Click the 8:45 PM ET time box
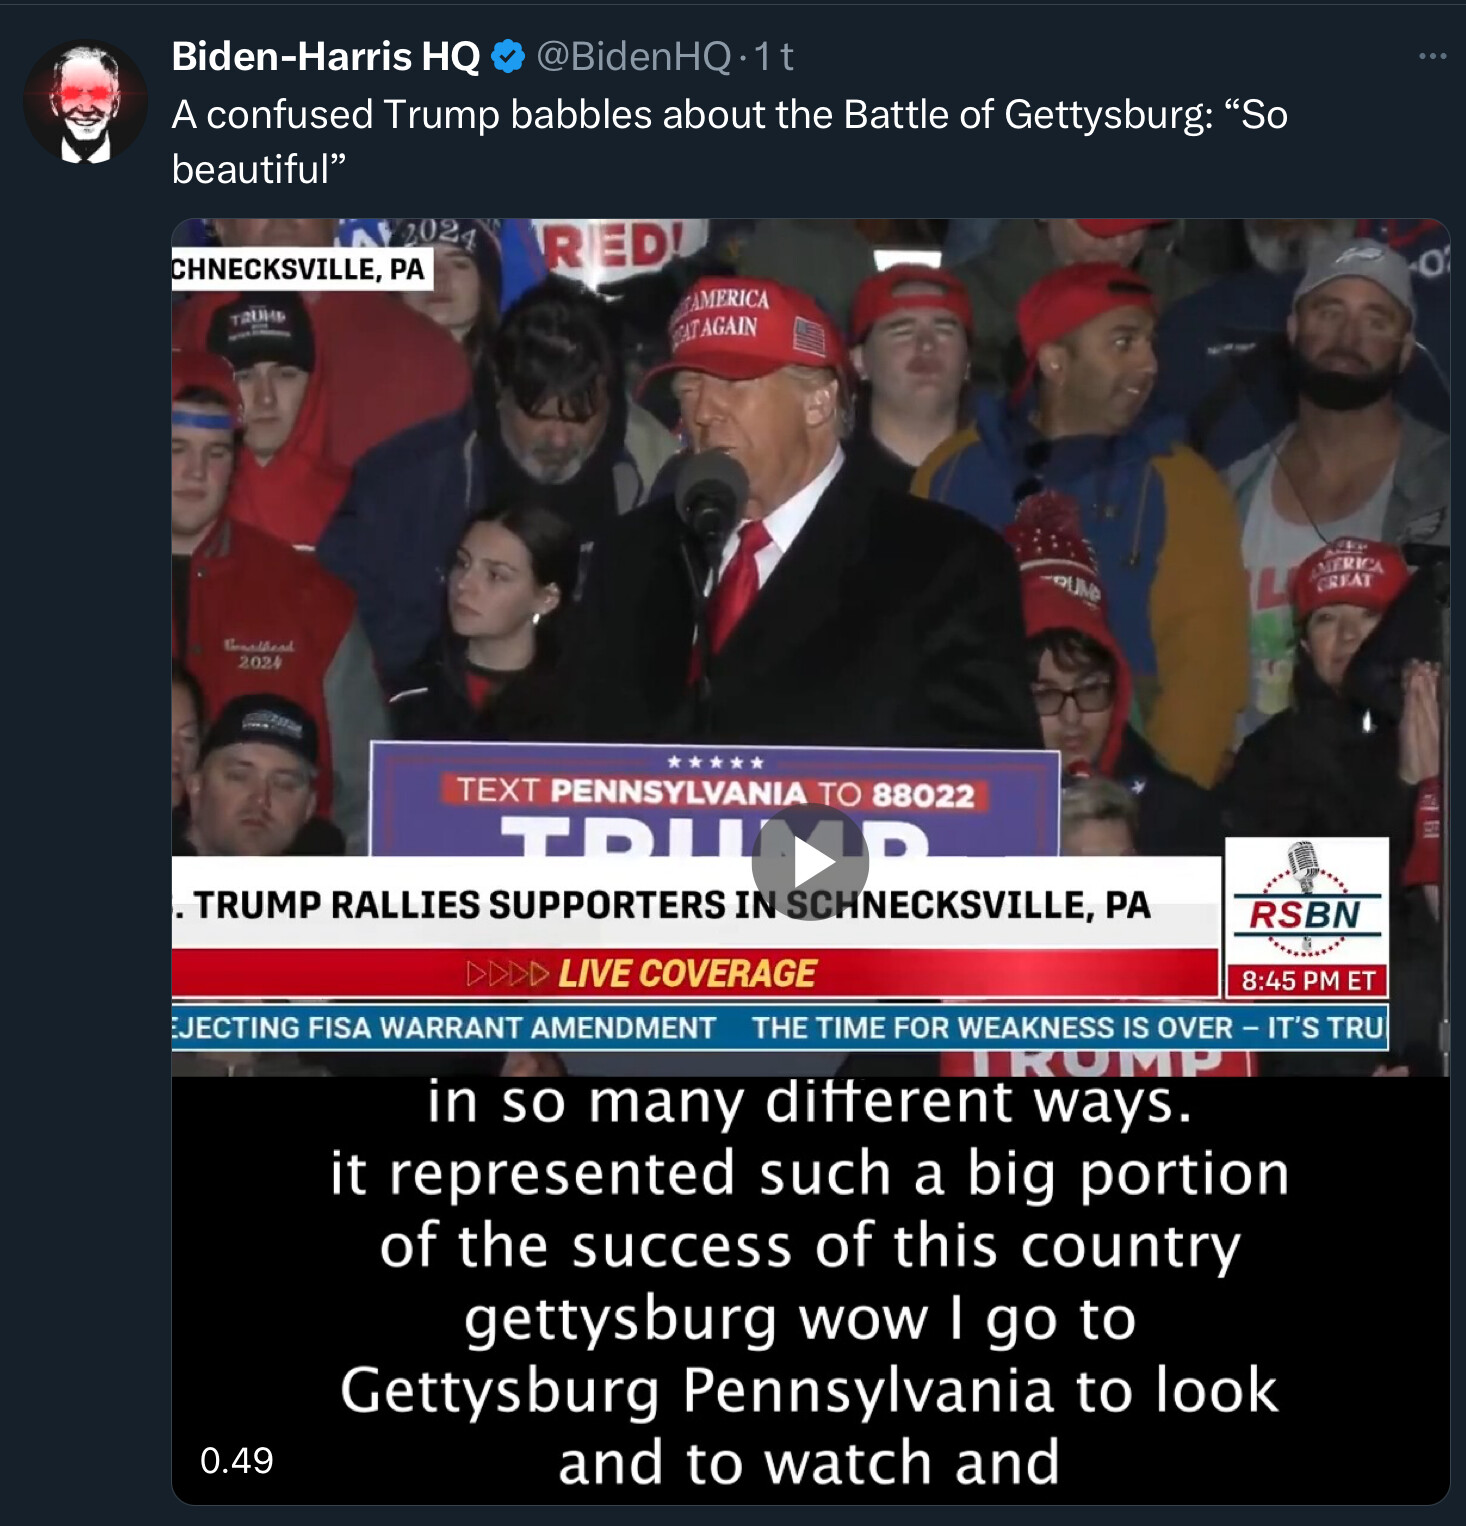 (1307, 980)
